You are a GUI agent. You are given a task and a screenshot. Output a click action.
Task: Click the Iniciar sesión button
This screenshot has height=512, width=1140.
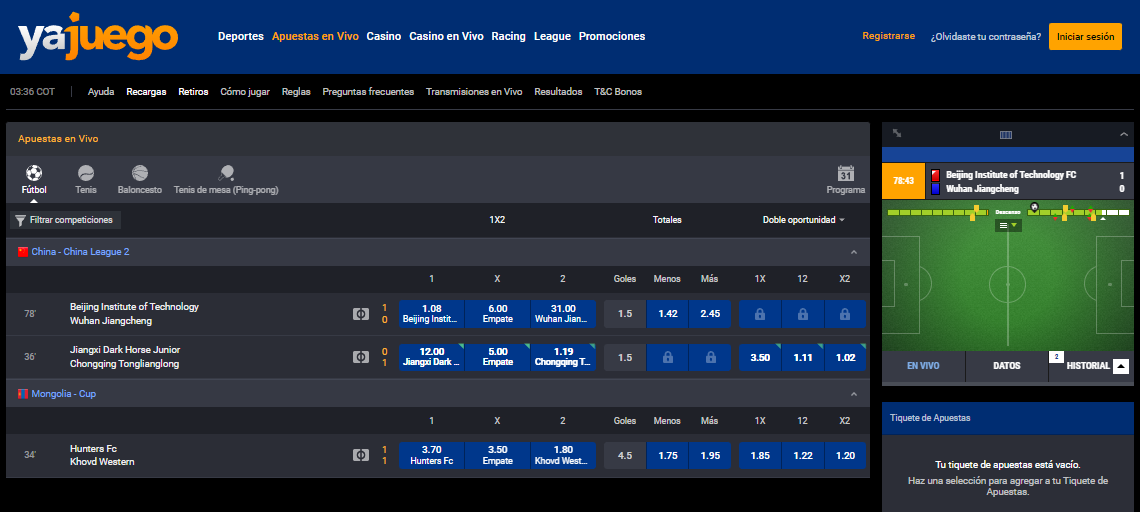pos(1085,36)
